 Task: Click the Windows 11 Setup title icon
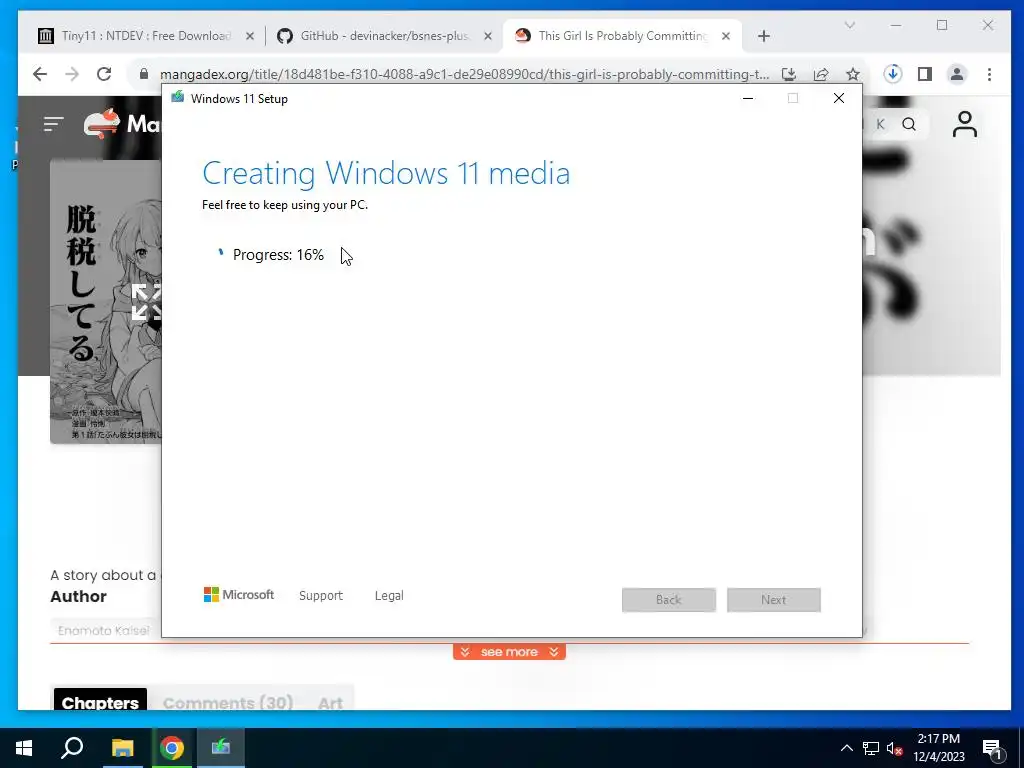pyautogui.click(x=177, y=98)
